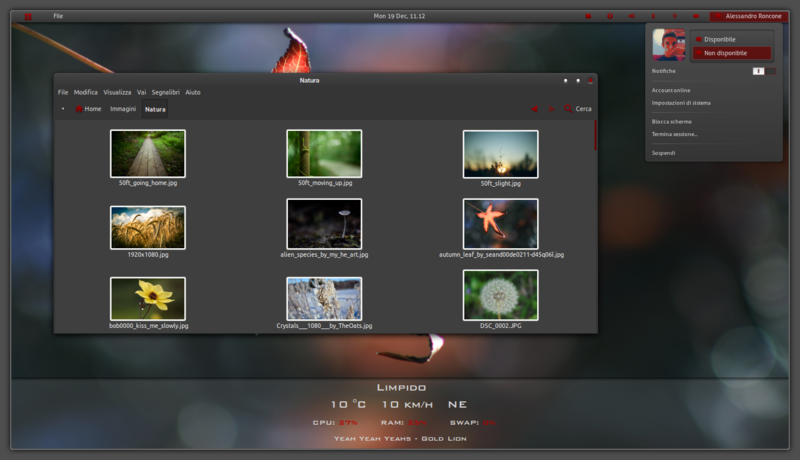
Task: Click the file name DSC_0002.JPG
Action: [501, 325]
